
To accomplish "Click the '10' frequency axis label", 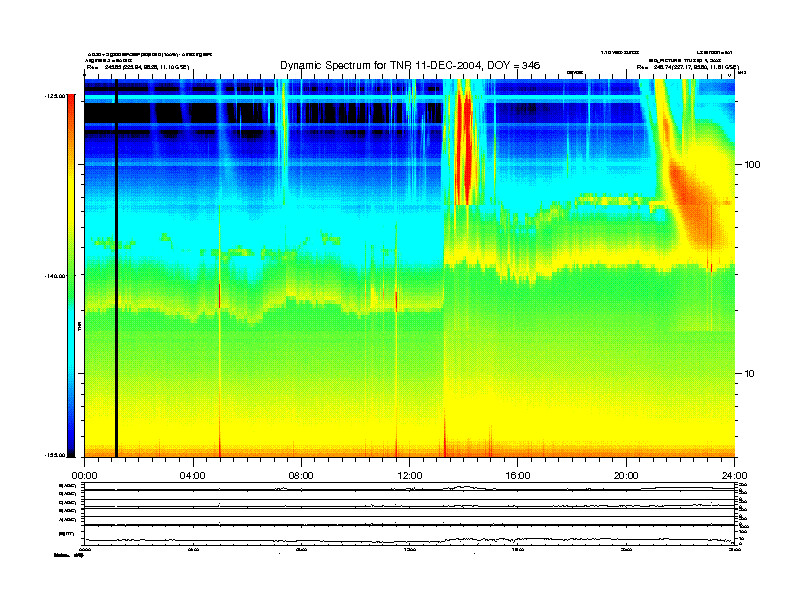I will pos(749,374).
